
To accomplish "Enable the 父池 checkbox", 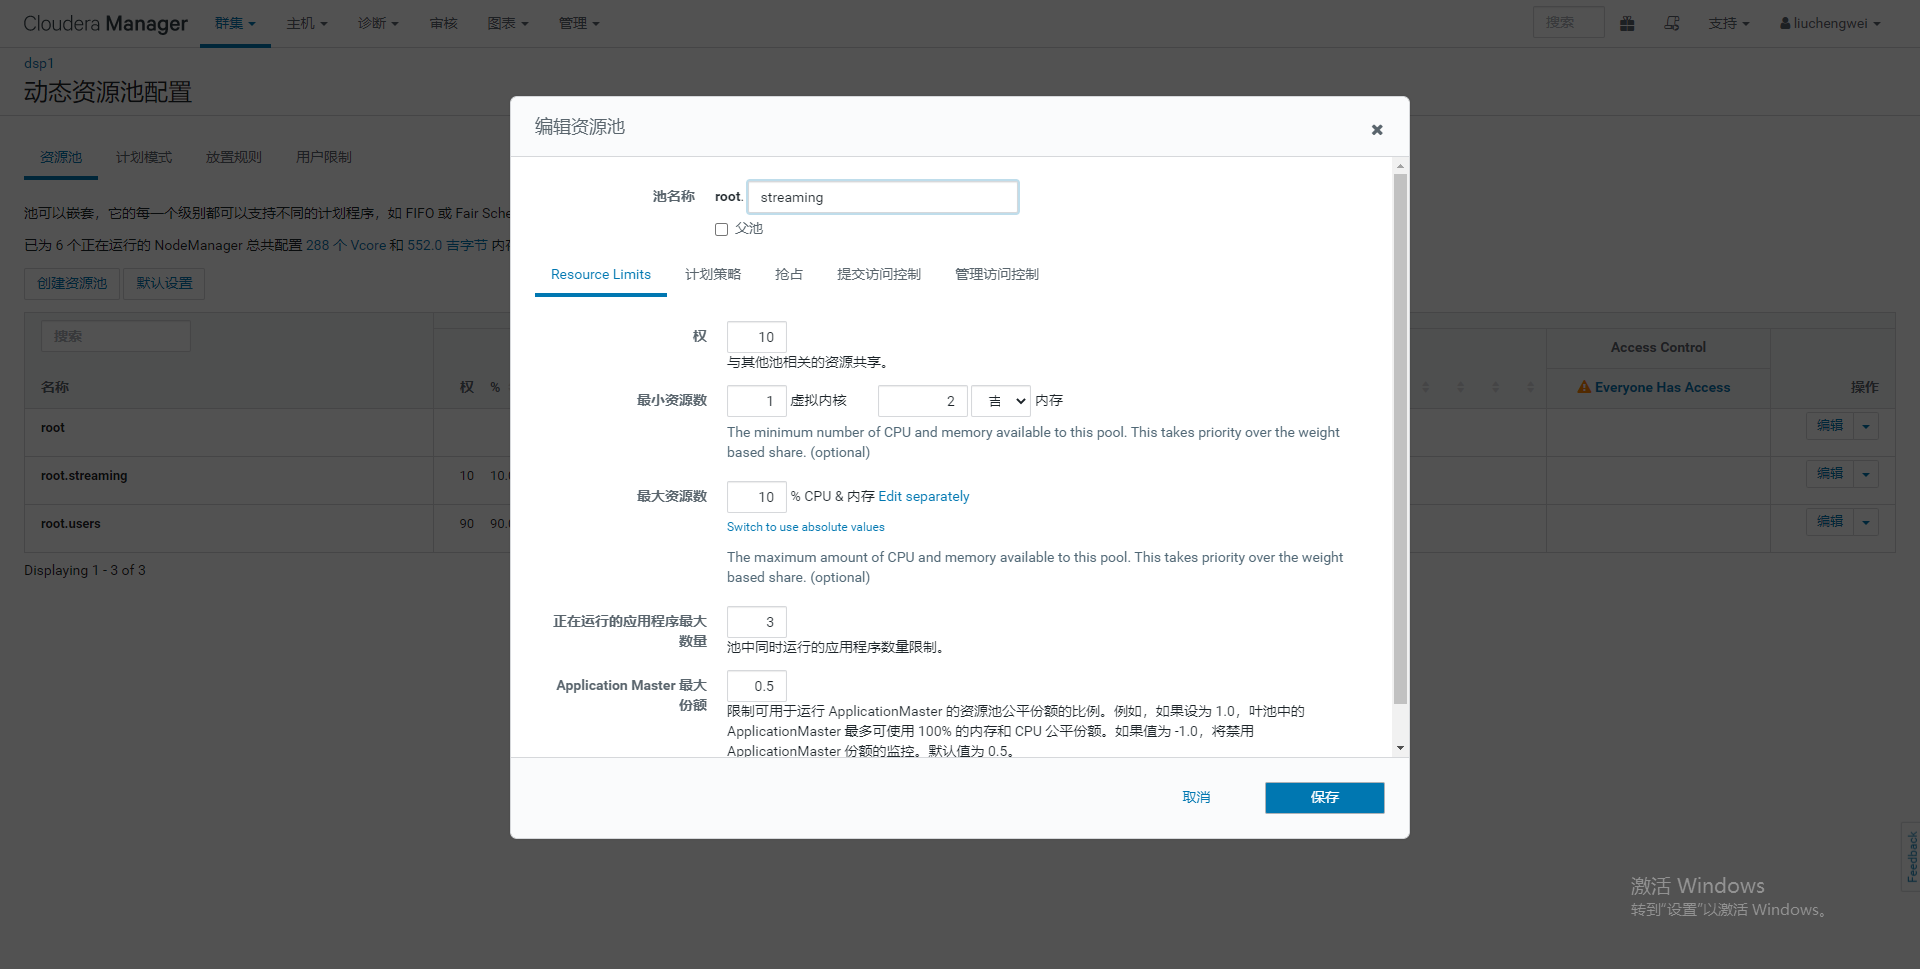I will pos(721,229).
